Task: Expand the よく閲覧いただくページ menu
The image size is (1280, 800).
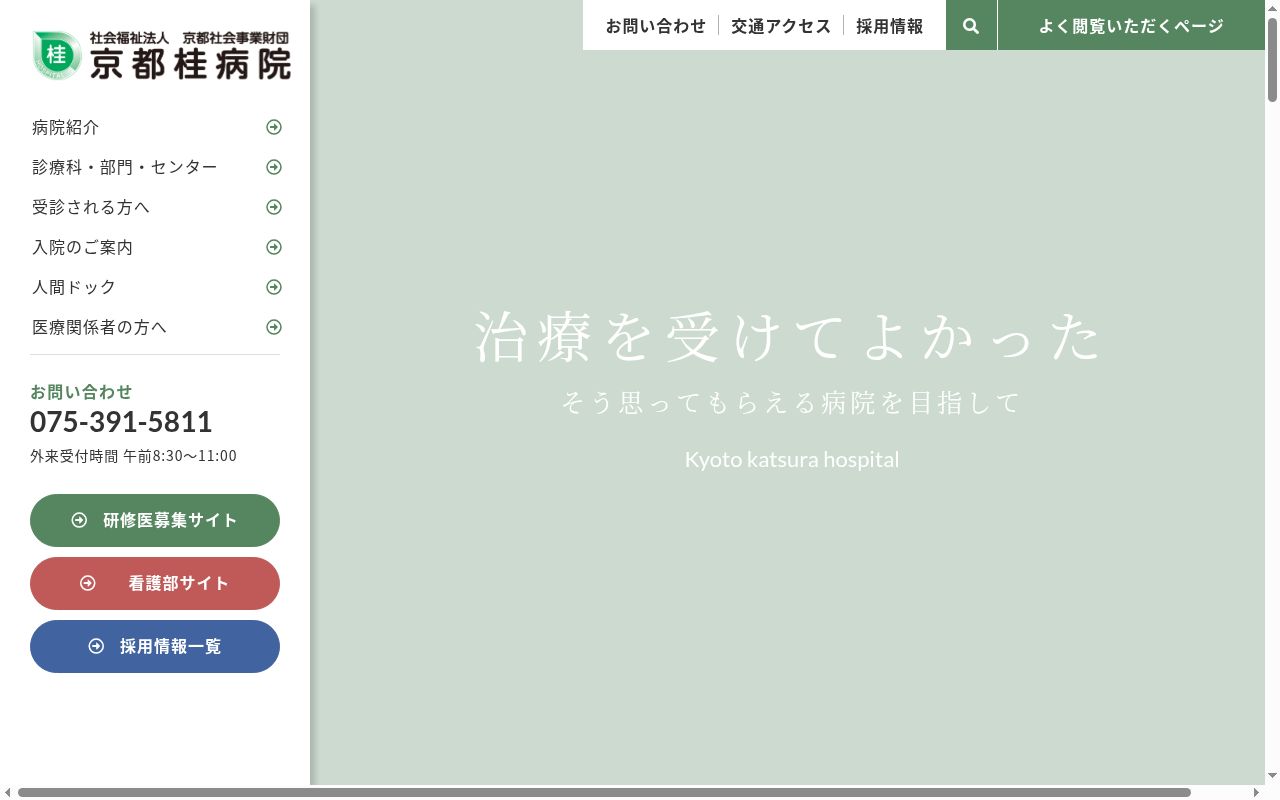Action: point(1131,26)
